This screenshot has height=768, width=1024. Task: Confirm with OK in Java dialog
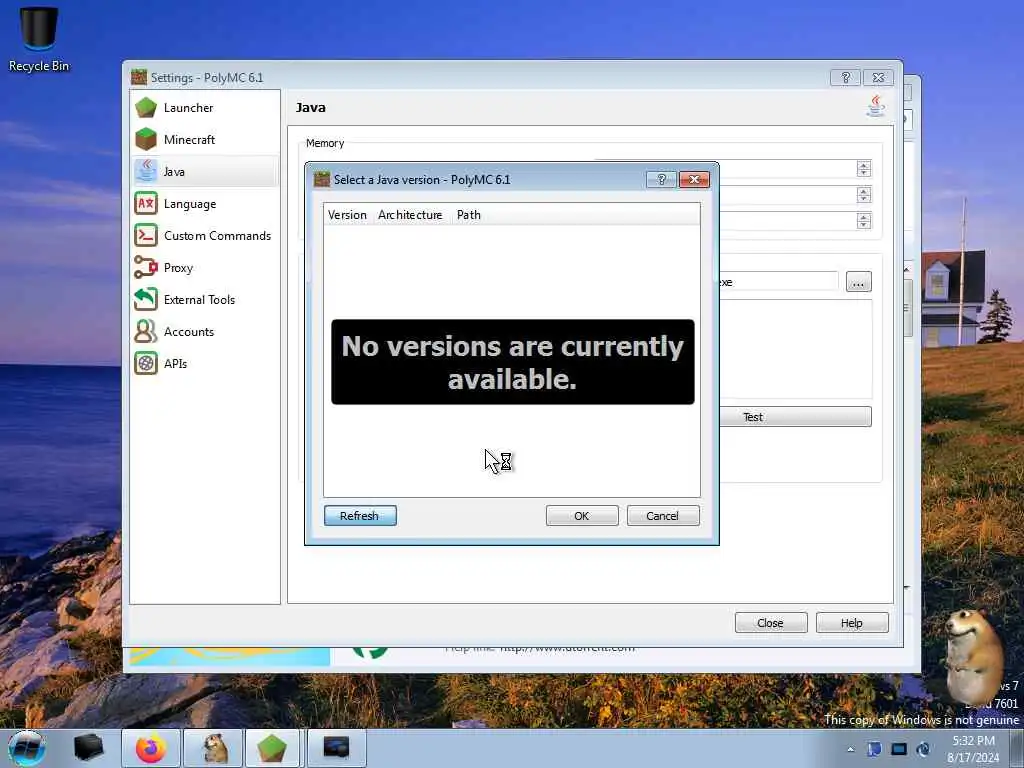(582, 516)
